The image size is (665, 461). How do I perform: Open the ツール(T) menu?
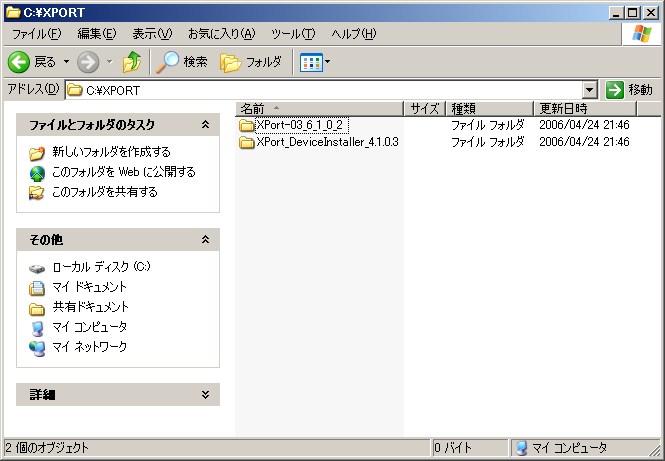point(293,34)
